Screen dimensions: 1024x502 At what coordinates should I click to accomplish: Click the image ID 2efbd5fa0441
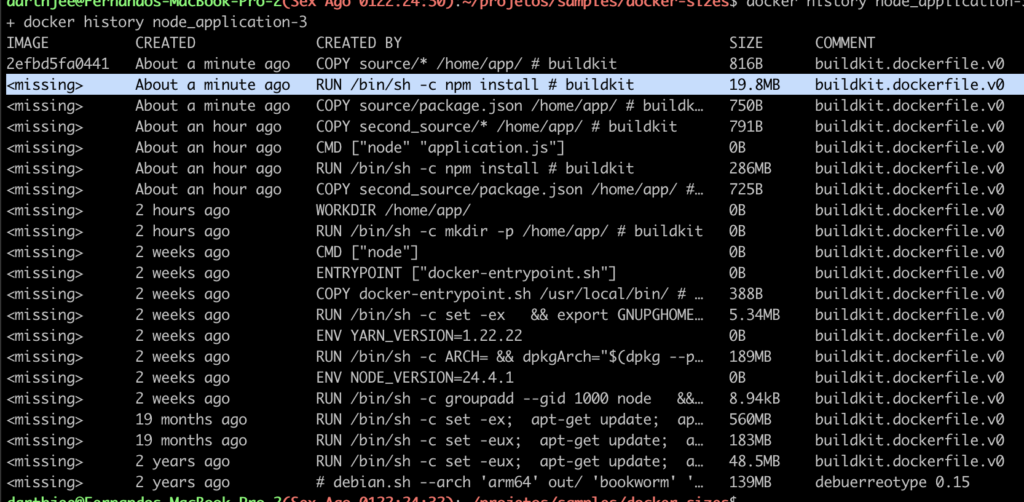[57, 64]
